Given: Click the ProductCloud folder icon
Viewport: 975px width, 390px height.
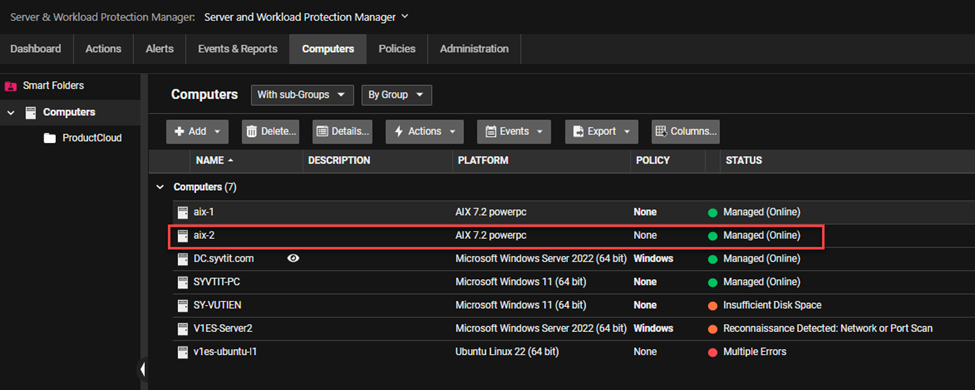Looking at the screenshot, I should pyautogui.click(x=50, y=138).
